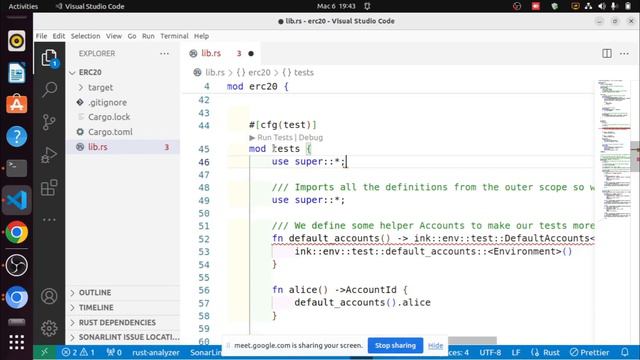Open the Accounts menu icon

point(49,296)
